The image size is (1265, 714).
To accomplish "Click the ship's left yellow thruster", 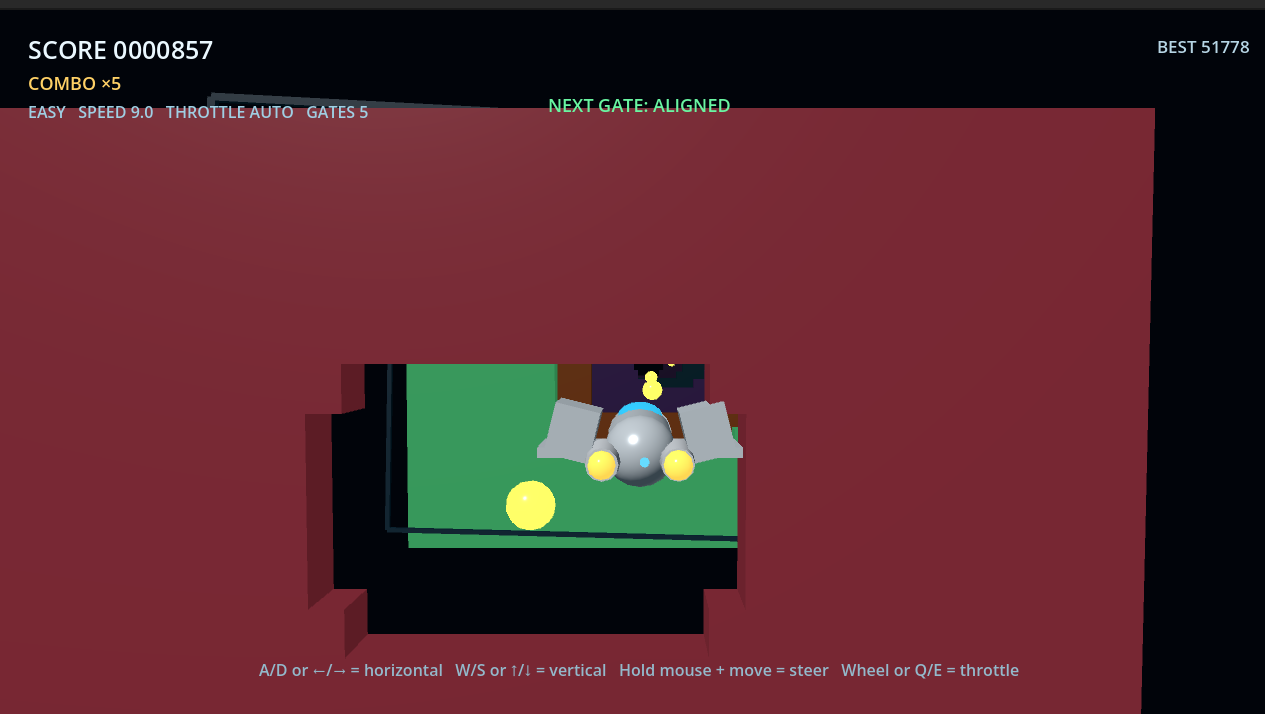I will tap(601, 465).
